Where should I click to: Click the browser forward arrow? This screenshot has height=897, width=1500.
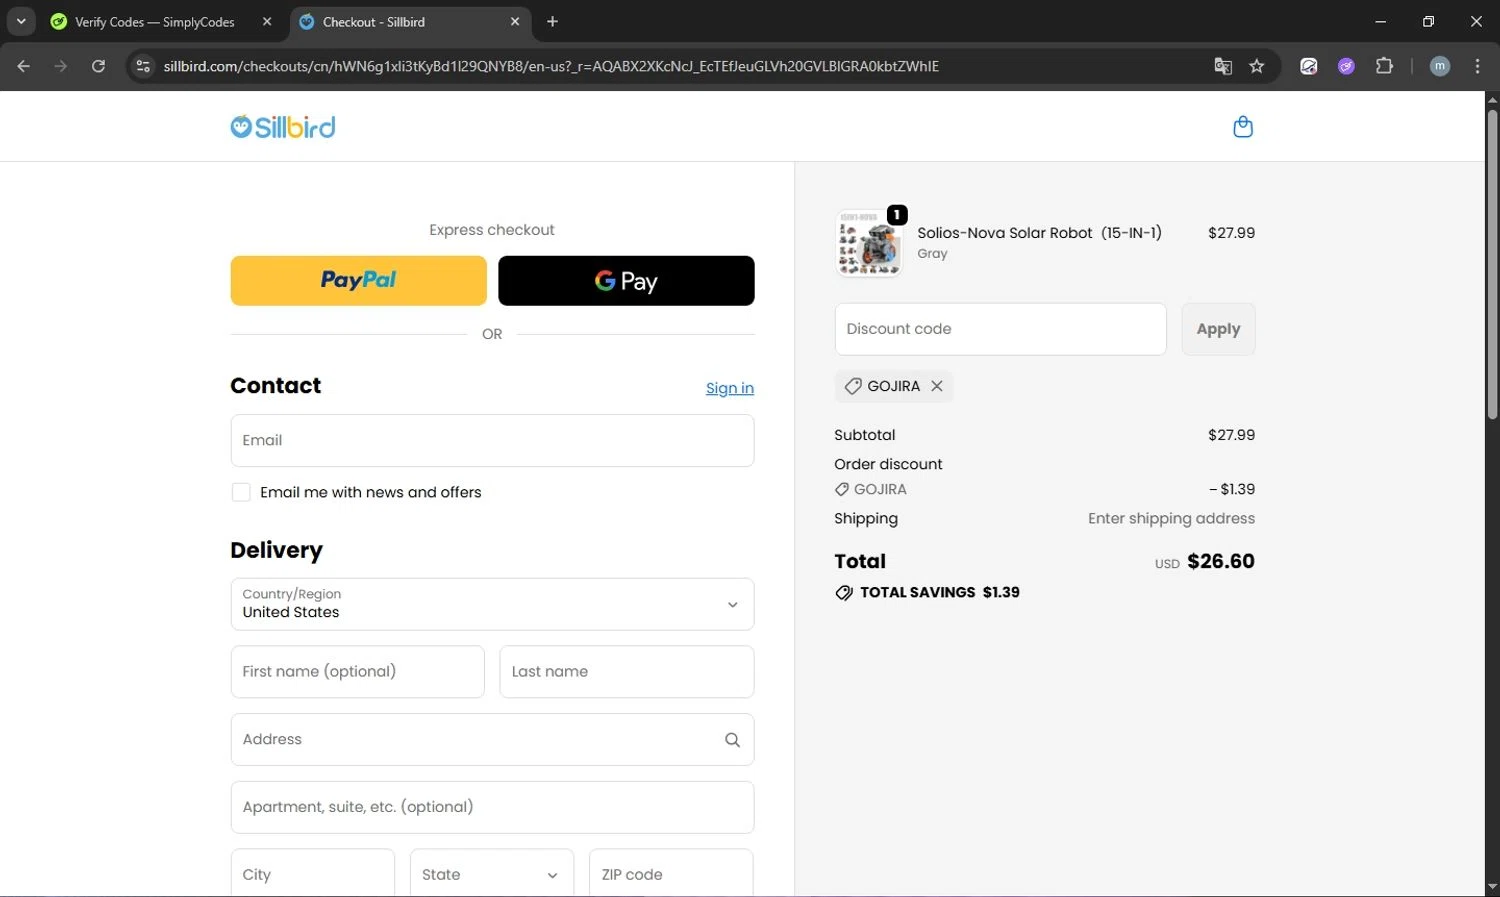point(61,66)
